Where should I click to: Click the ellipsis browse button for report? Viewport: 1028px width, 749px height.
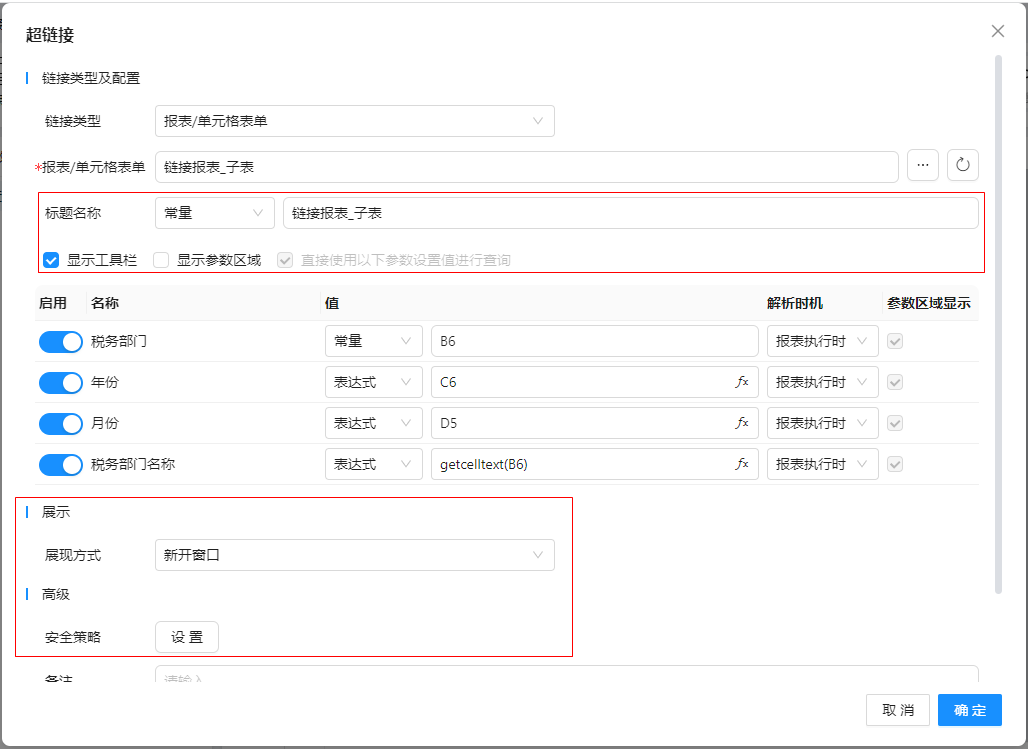[x=922, y=165]
